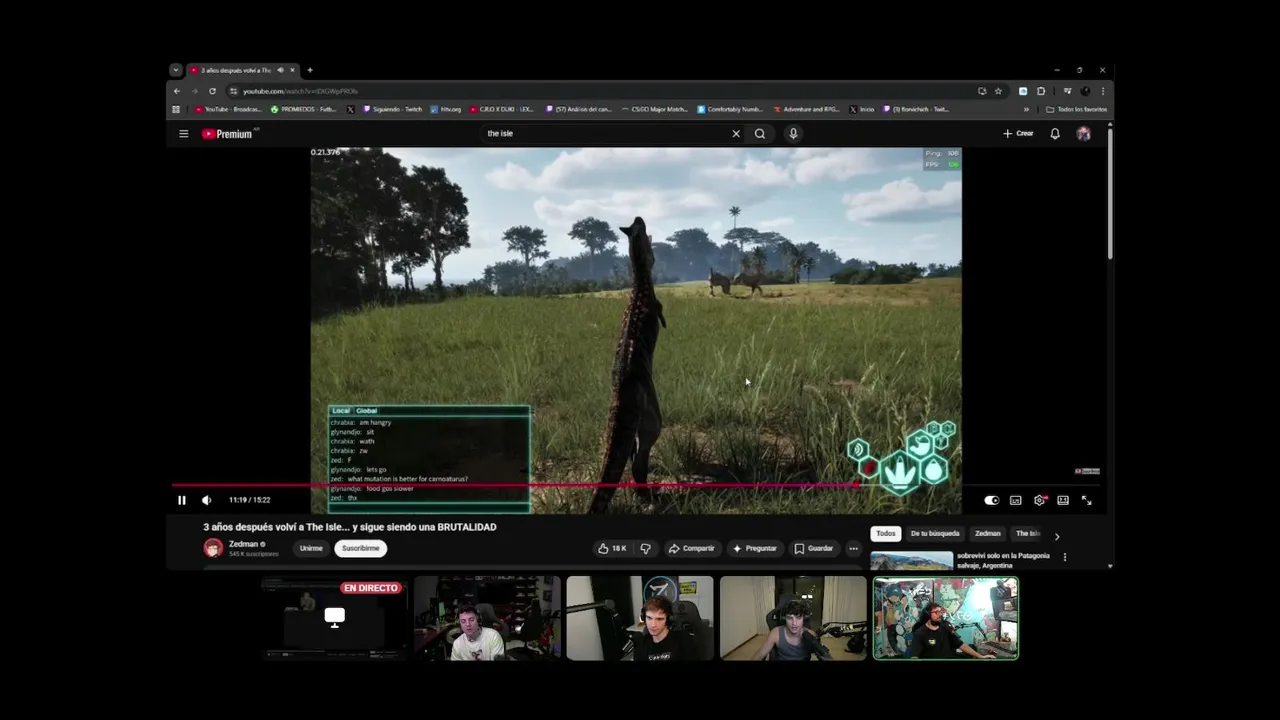The width and height of the screenshot is (1280, 720).
Task: Open the 'Adventure and RPG...' bookmark
Action: point(806,109)
